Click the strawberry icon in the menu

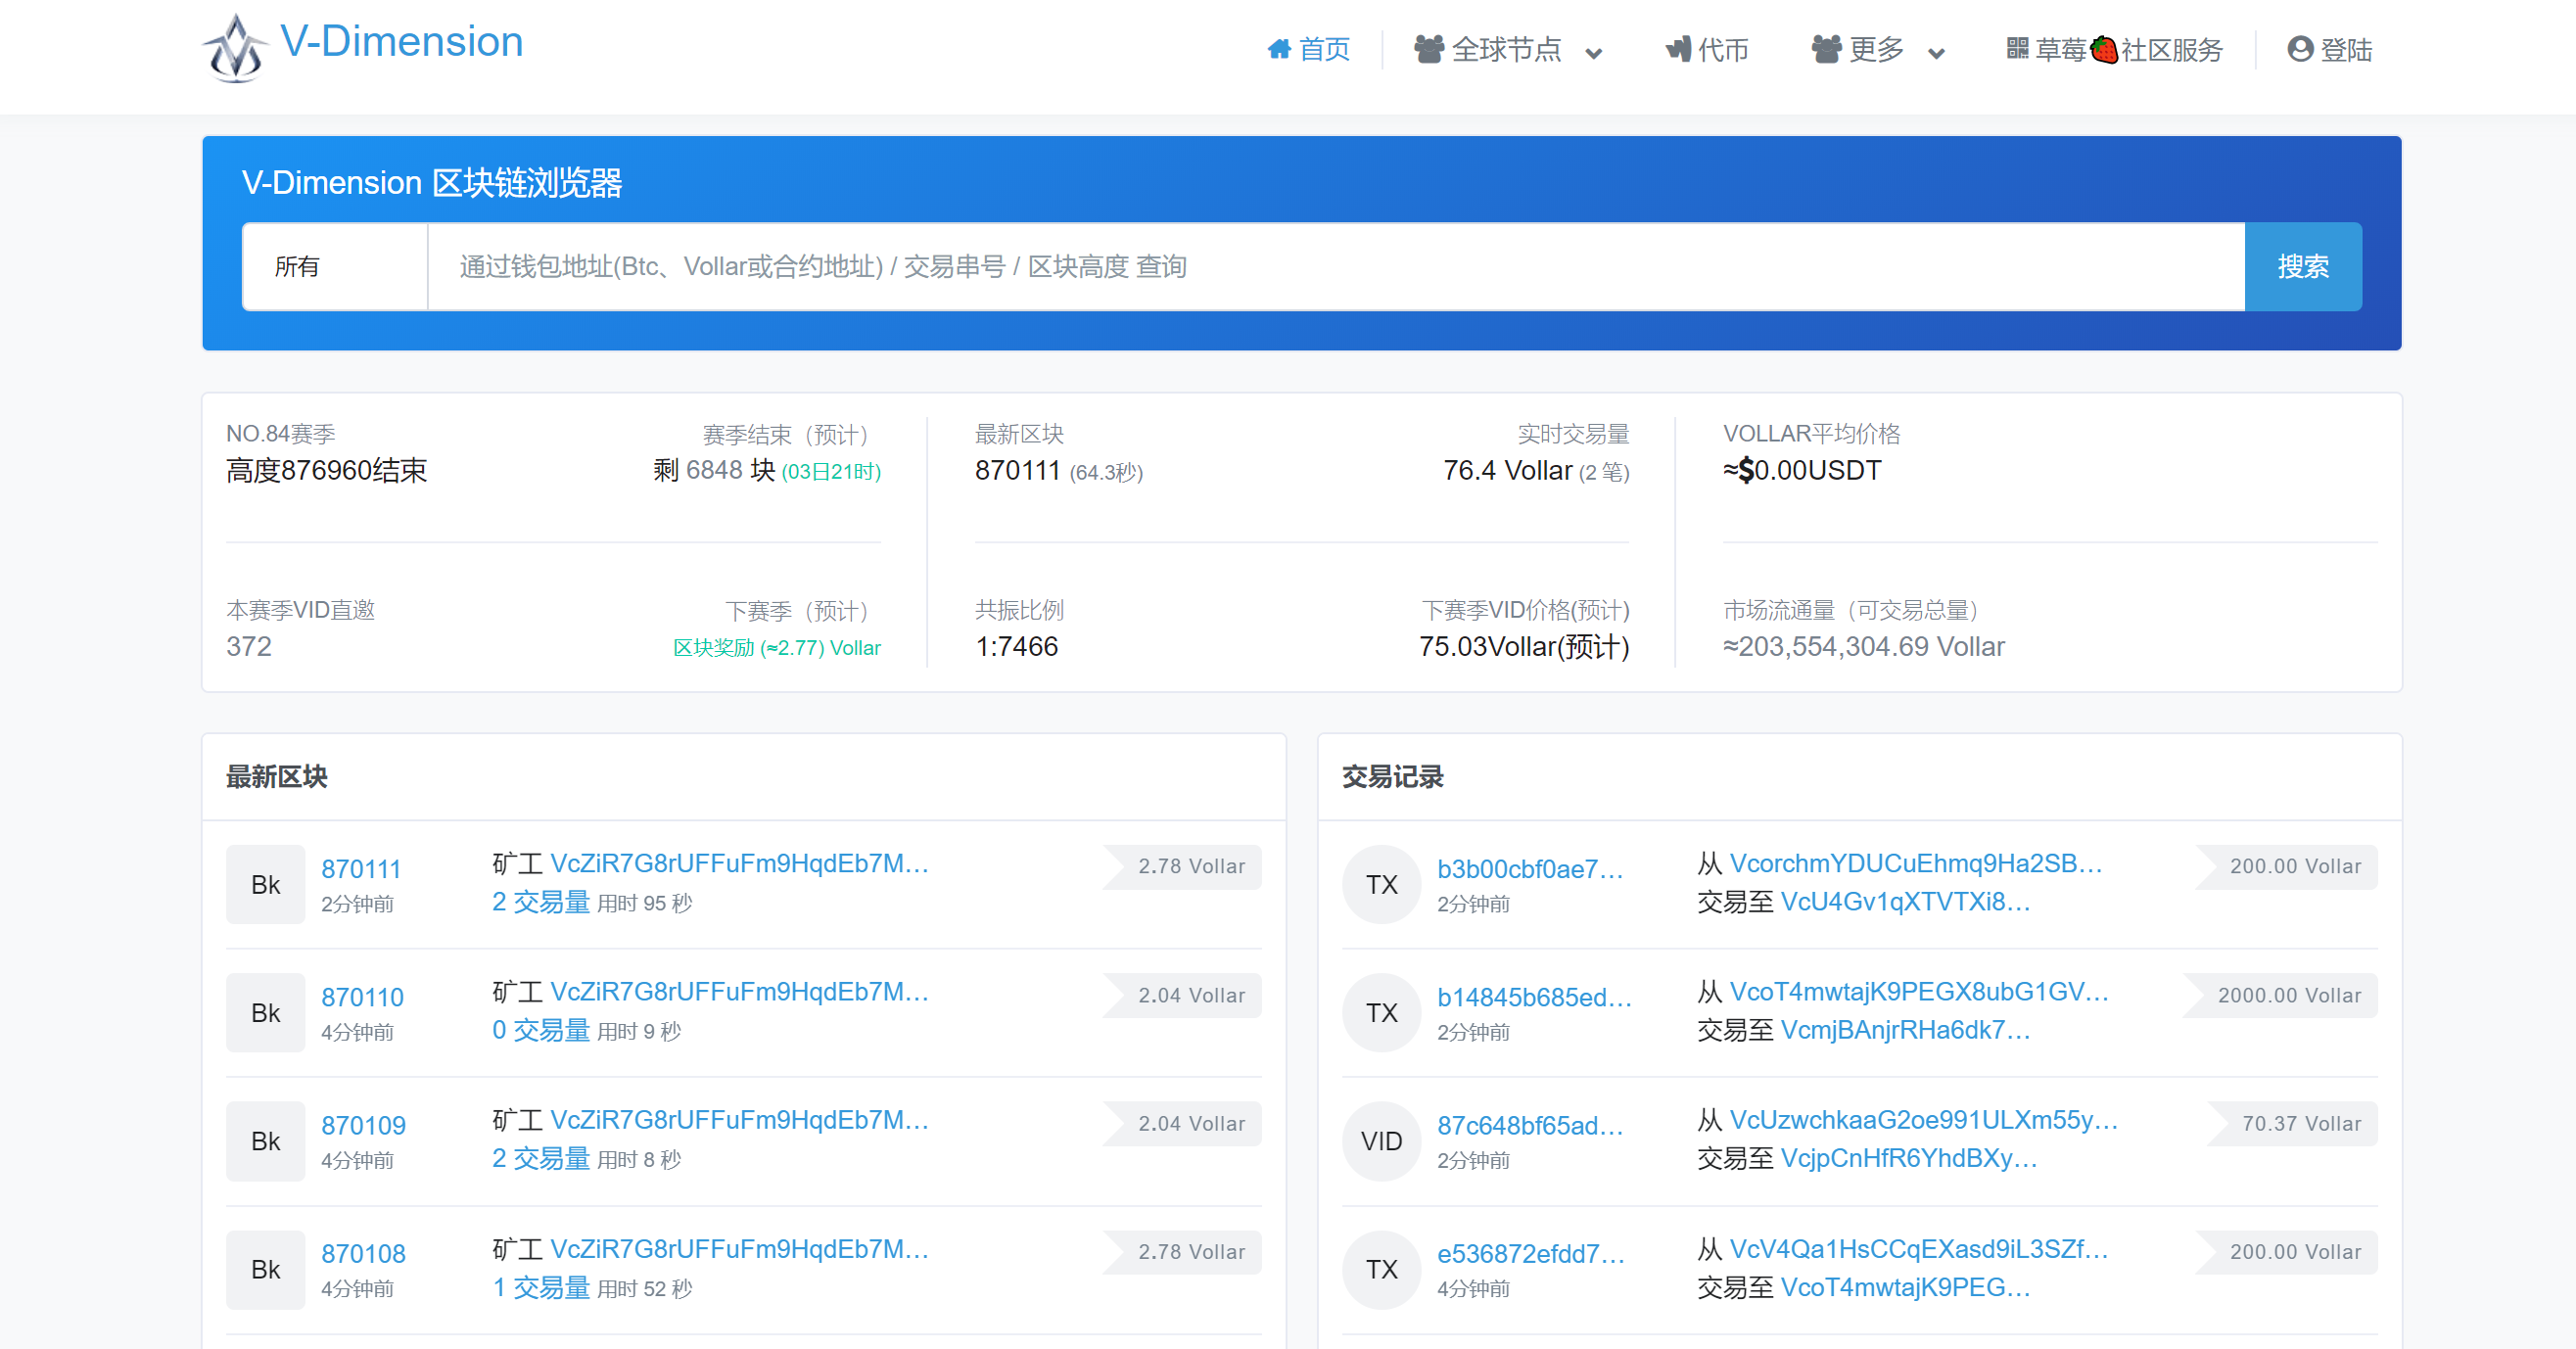(x=2103, y=49)
